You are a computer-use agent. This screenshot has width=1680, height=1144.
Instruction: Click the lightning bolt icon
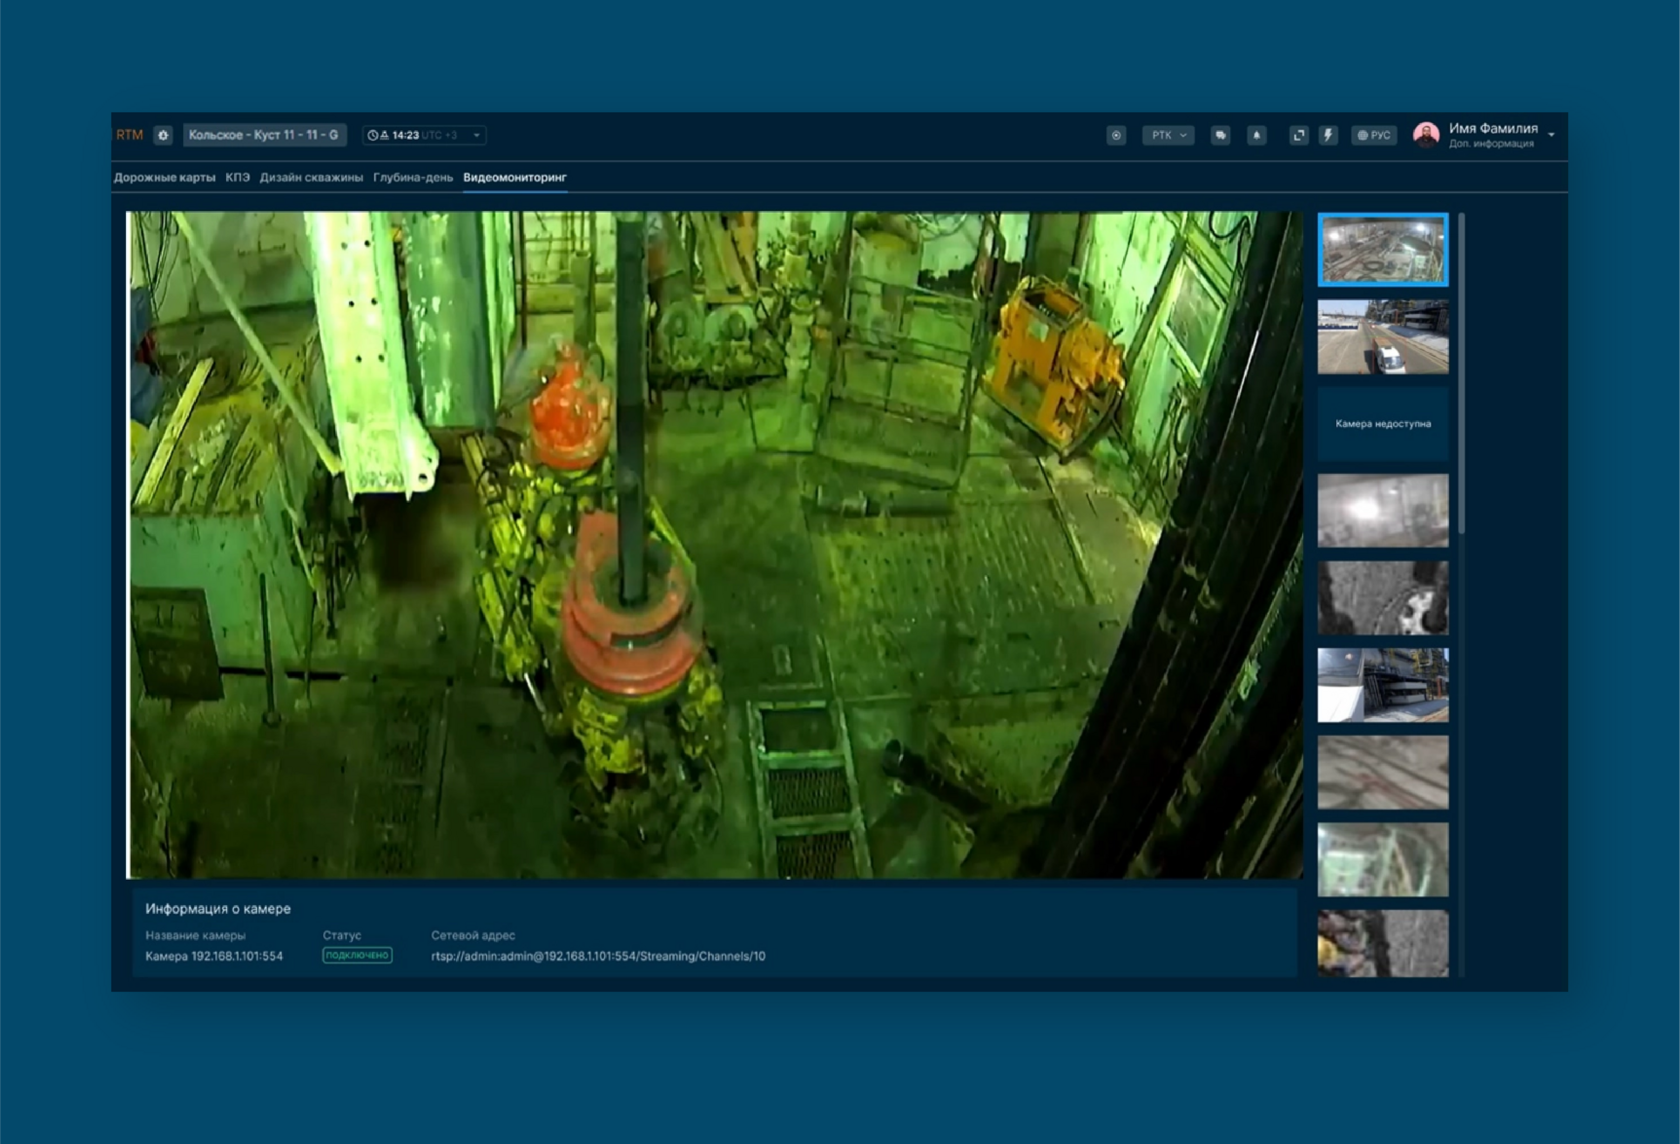(x=1328, y=135)
